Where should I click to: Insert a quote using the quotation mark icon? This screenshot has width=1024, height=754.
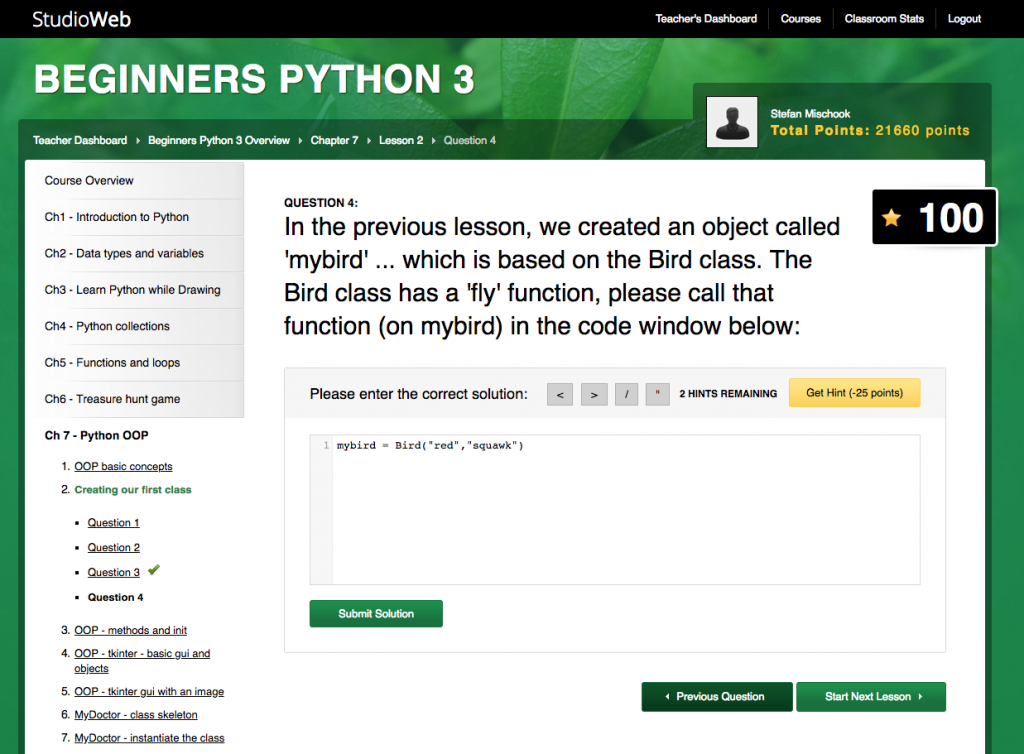(657, 394)
